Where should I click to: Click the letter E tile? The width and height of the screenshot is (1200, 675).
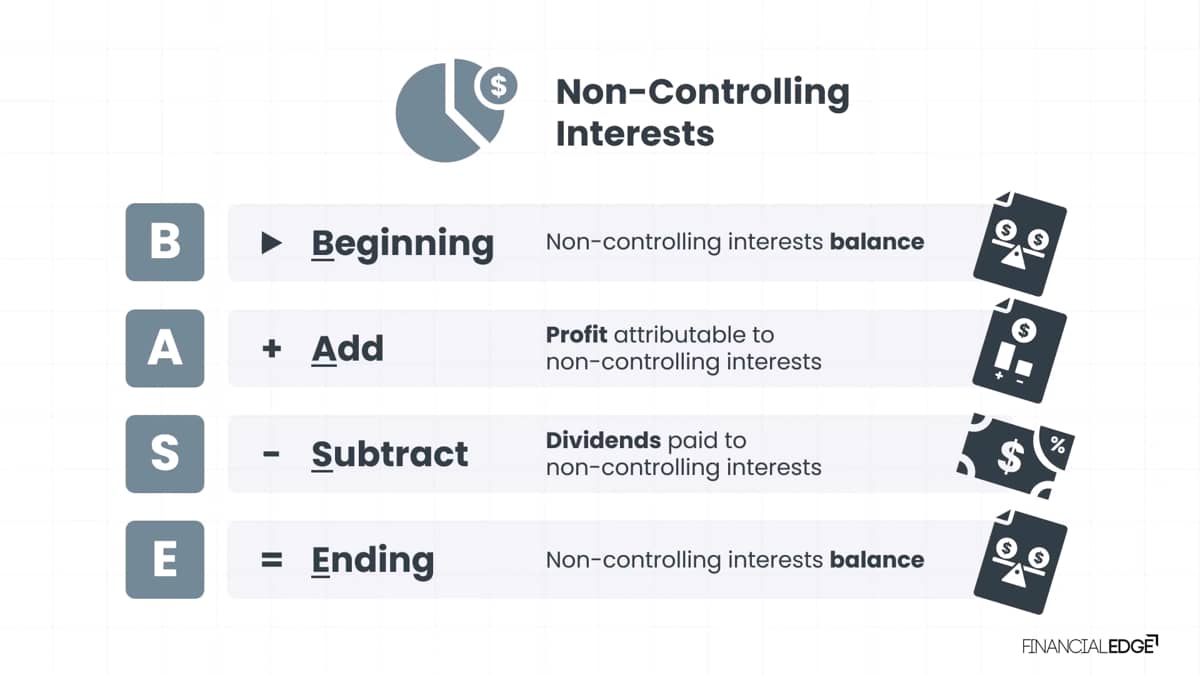click(x=165, y=560)
